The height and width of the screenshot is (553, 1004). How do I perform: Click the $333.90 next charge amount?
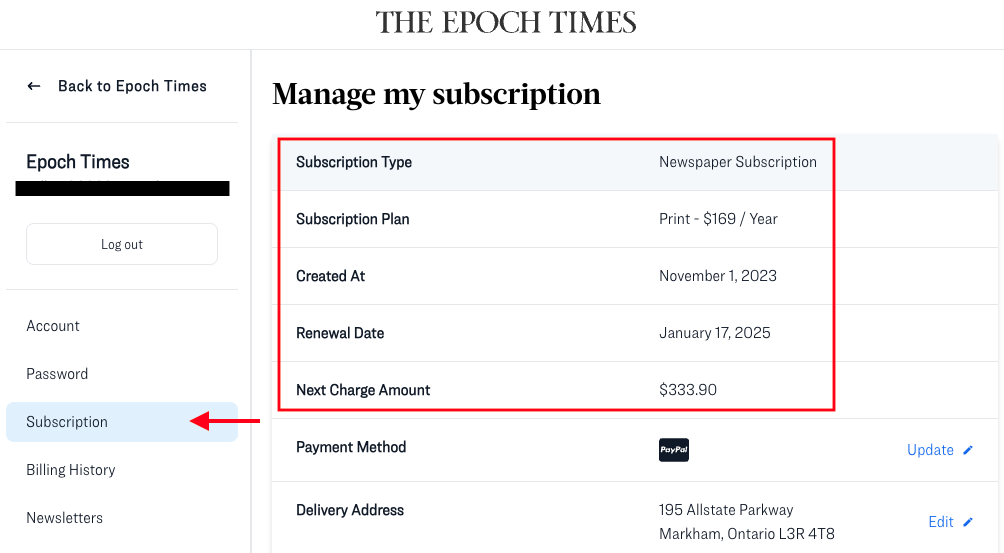688,390
